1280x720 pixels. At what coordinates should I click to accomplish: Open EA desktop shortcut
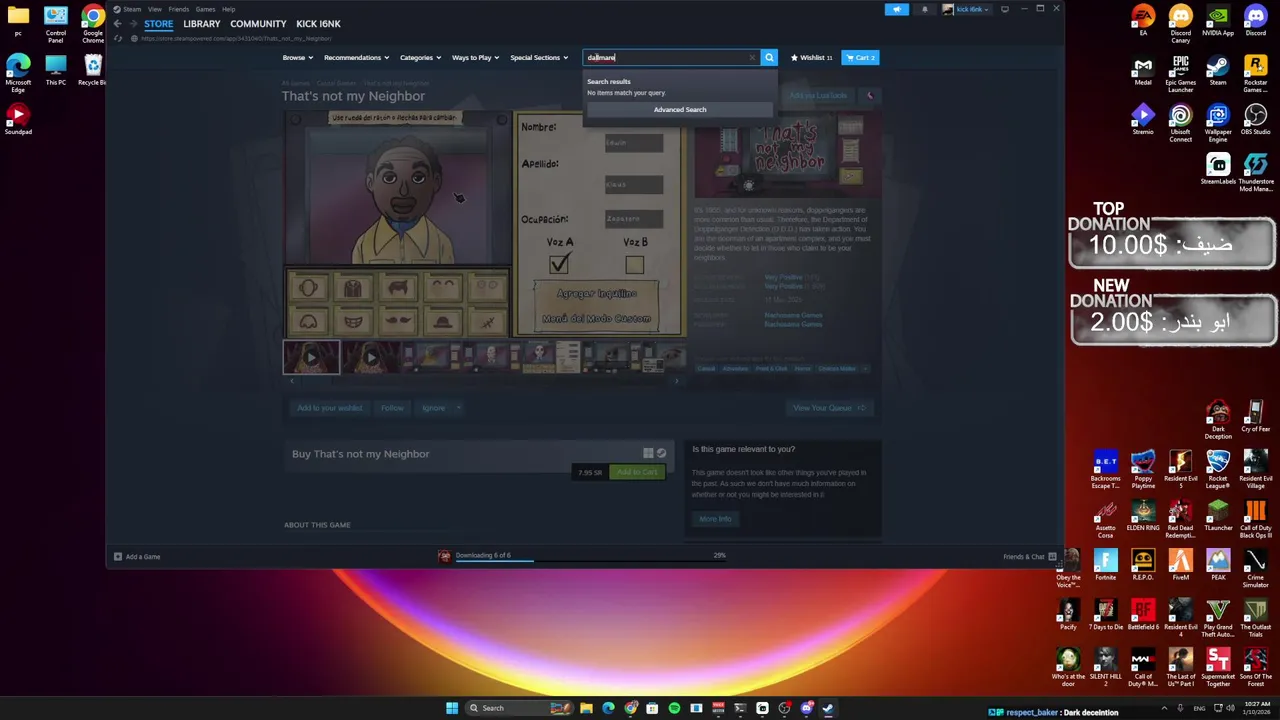point(1143,20)
